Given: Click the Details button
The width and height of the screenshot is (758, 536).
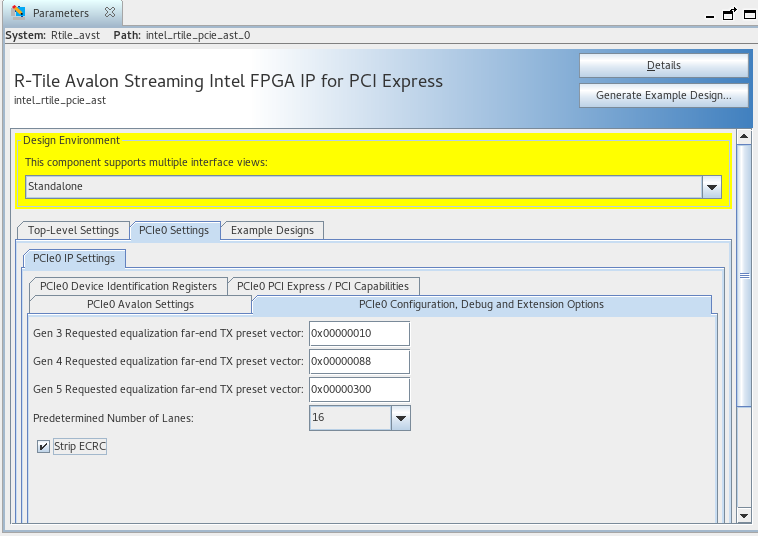Looking at the screenshot, I should coord(663,65).
